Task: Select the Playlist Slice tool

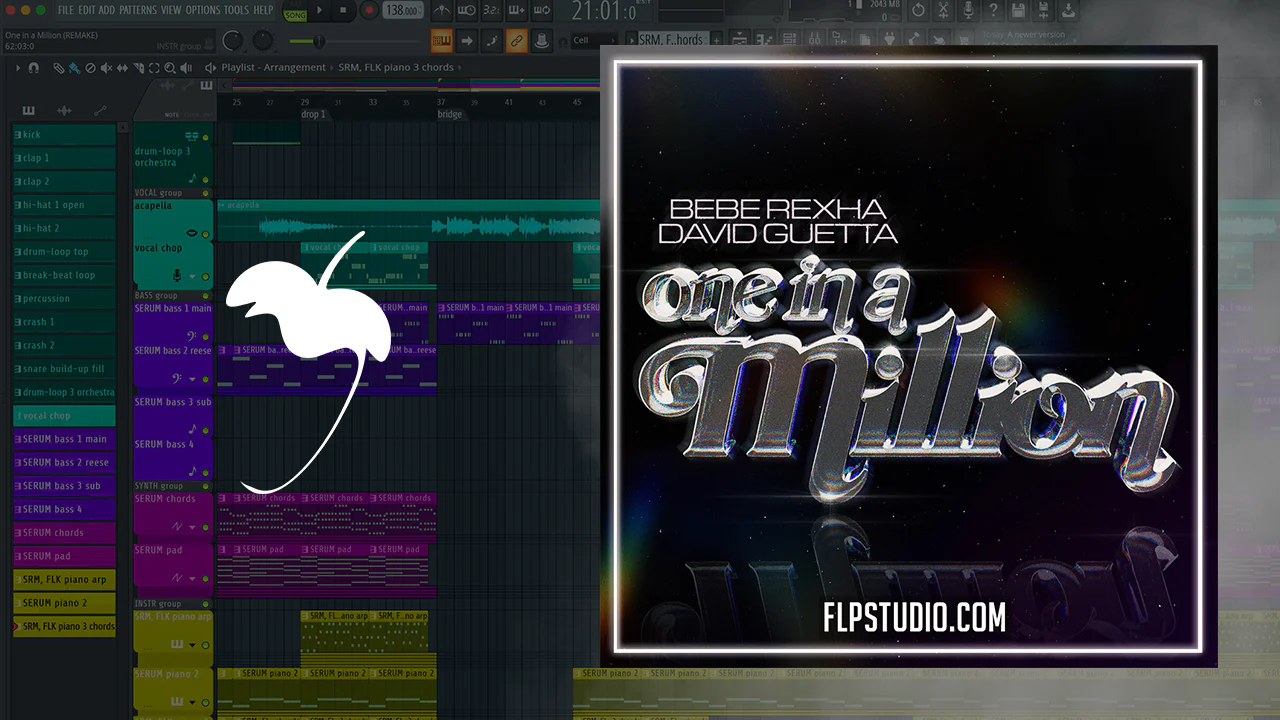Action: click(138, 68)
